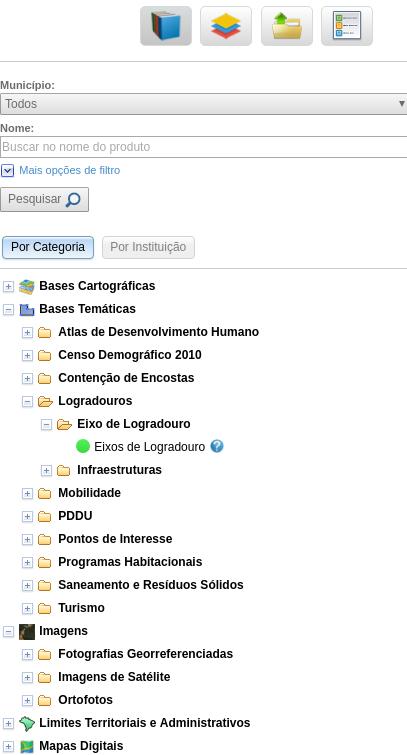Image resolution: width=407 pixels, height=755 pixels.
Task: Click the product name search field
Action: click(x=203, y=147)
